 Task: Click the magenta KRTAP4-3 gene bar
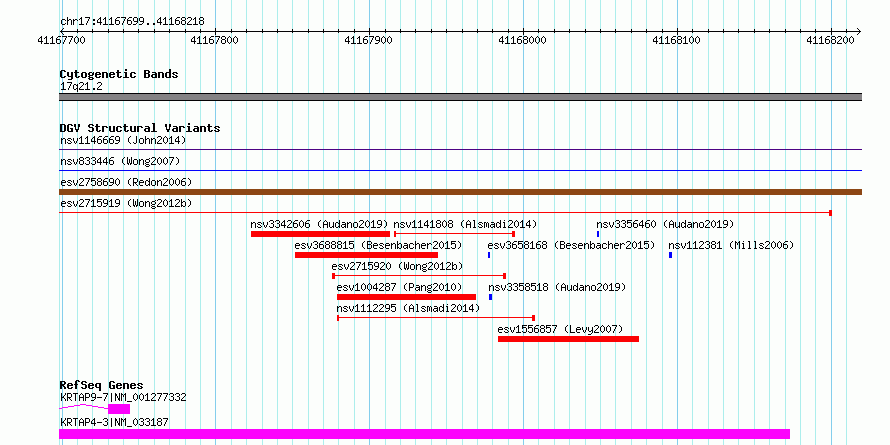click(425, 434)
